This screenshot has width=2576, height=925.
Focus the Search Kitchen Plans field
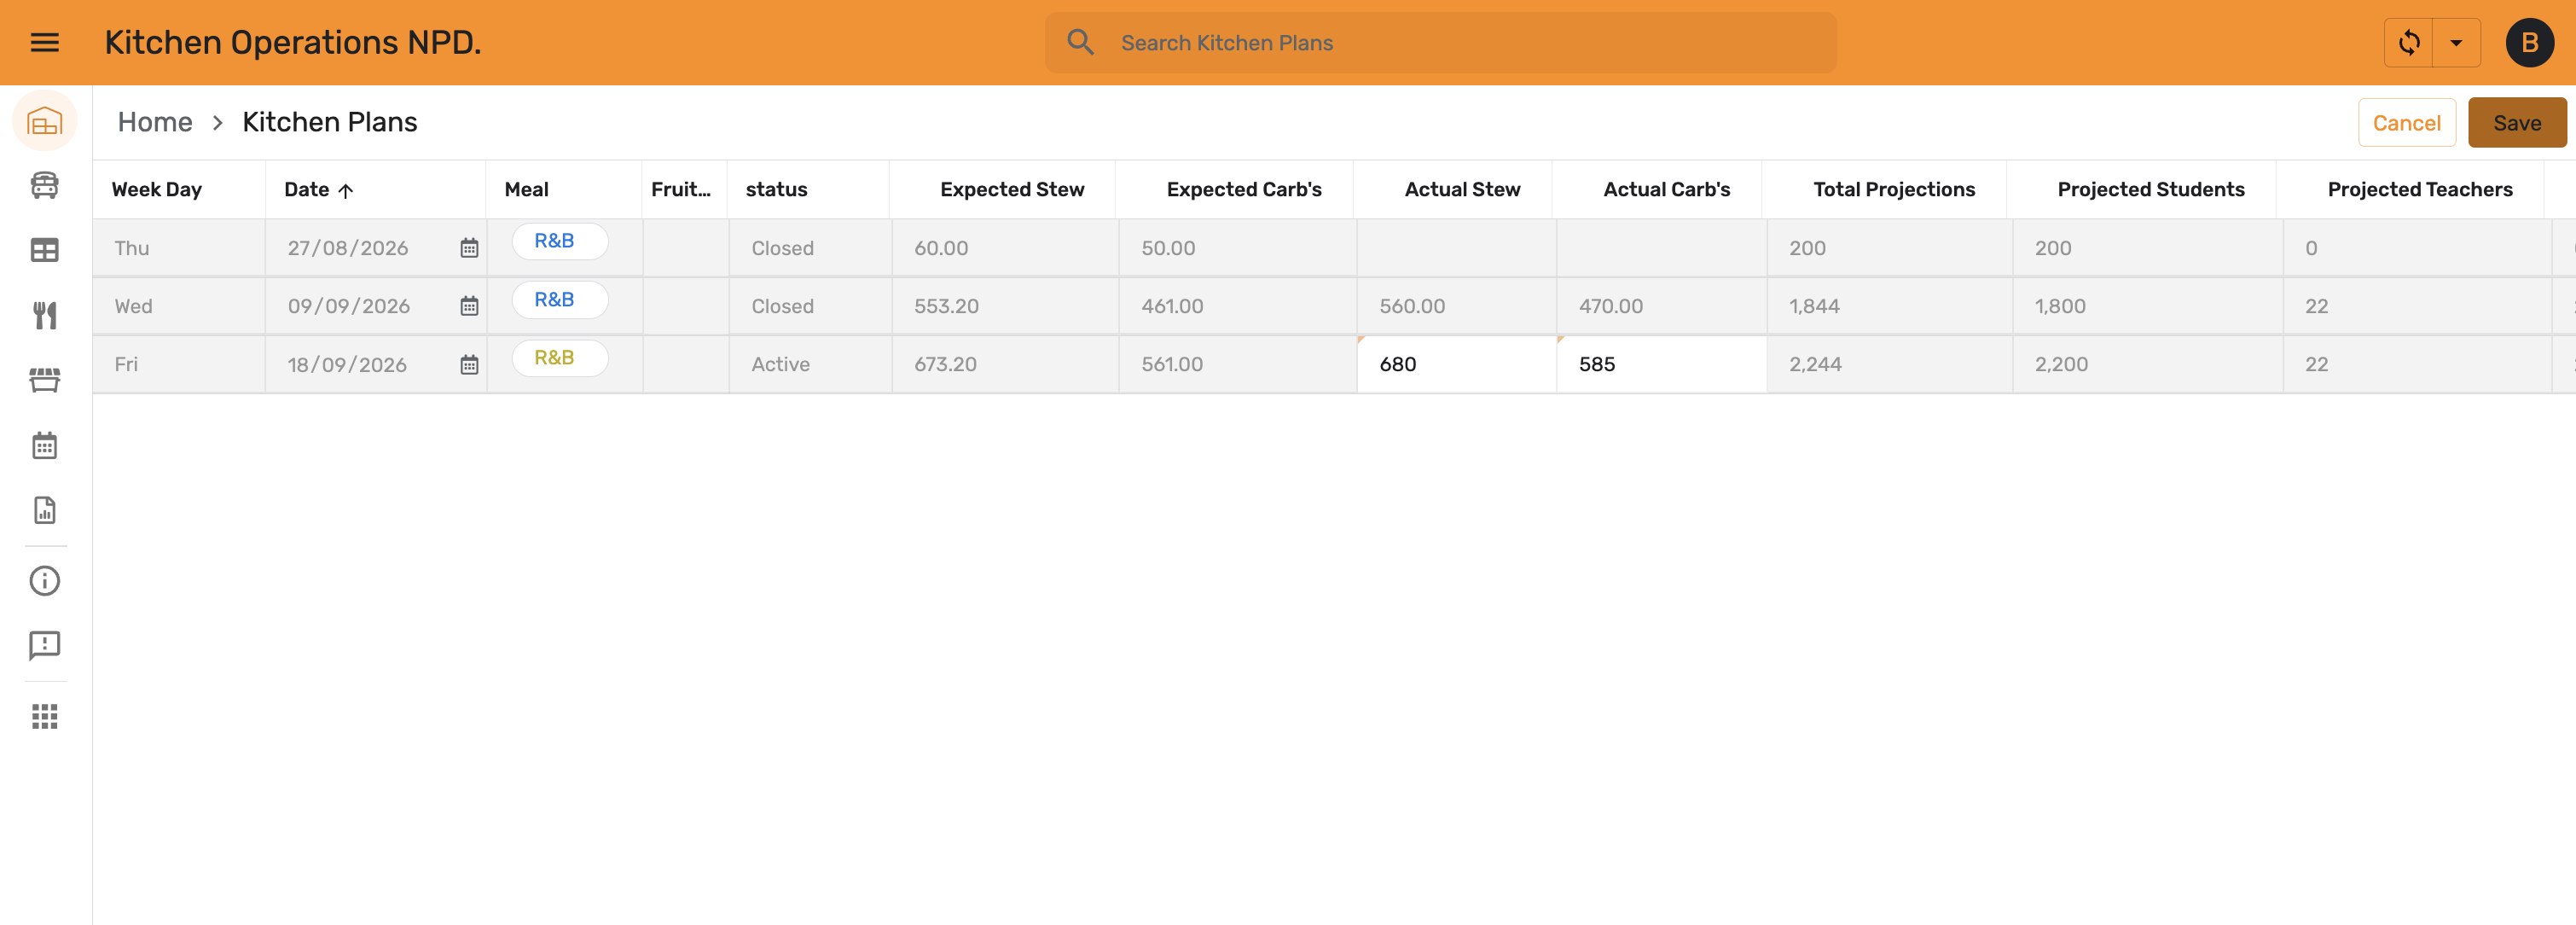(1440, 43)
